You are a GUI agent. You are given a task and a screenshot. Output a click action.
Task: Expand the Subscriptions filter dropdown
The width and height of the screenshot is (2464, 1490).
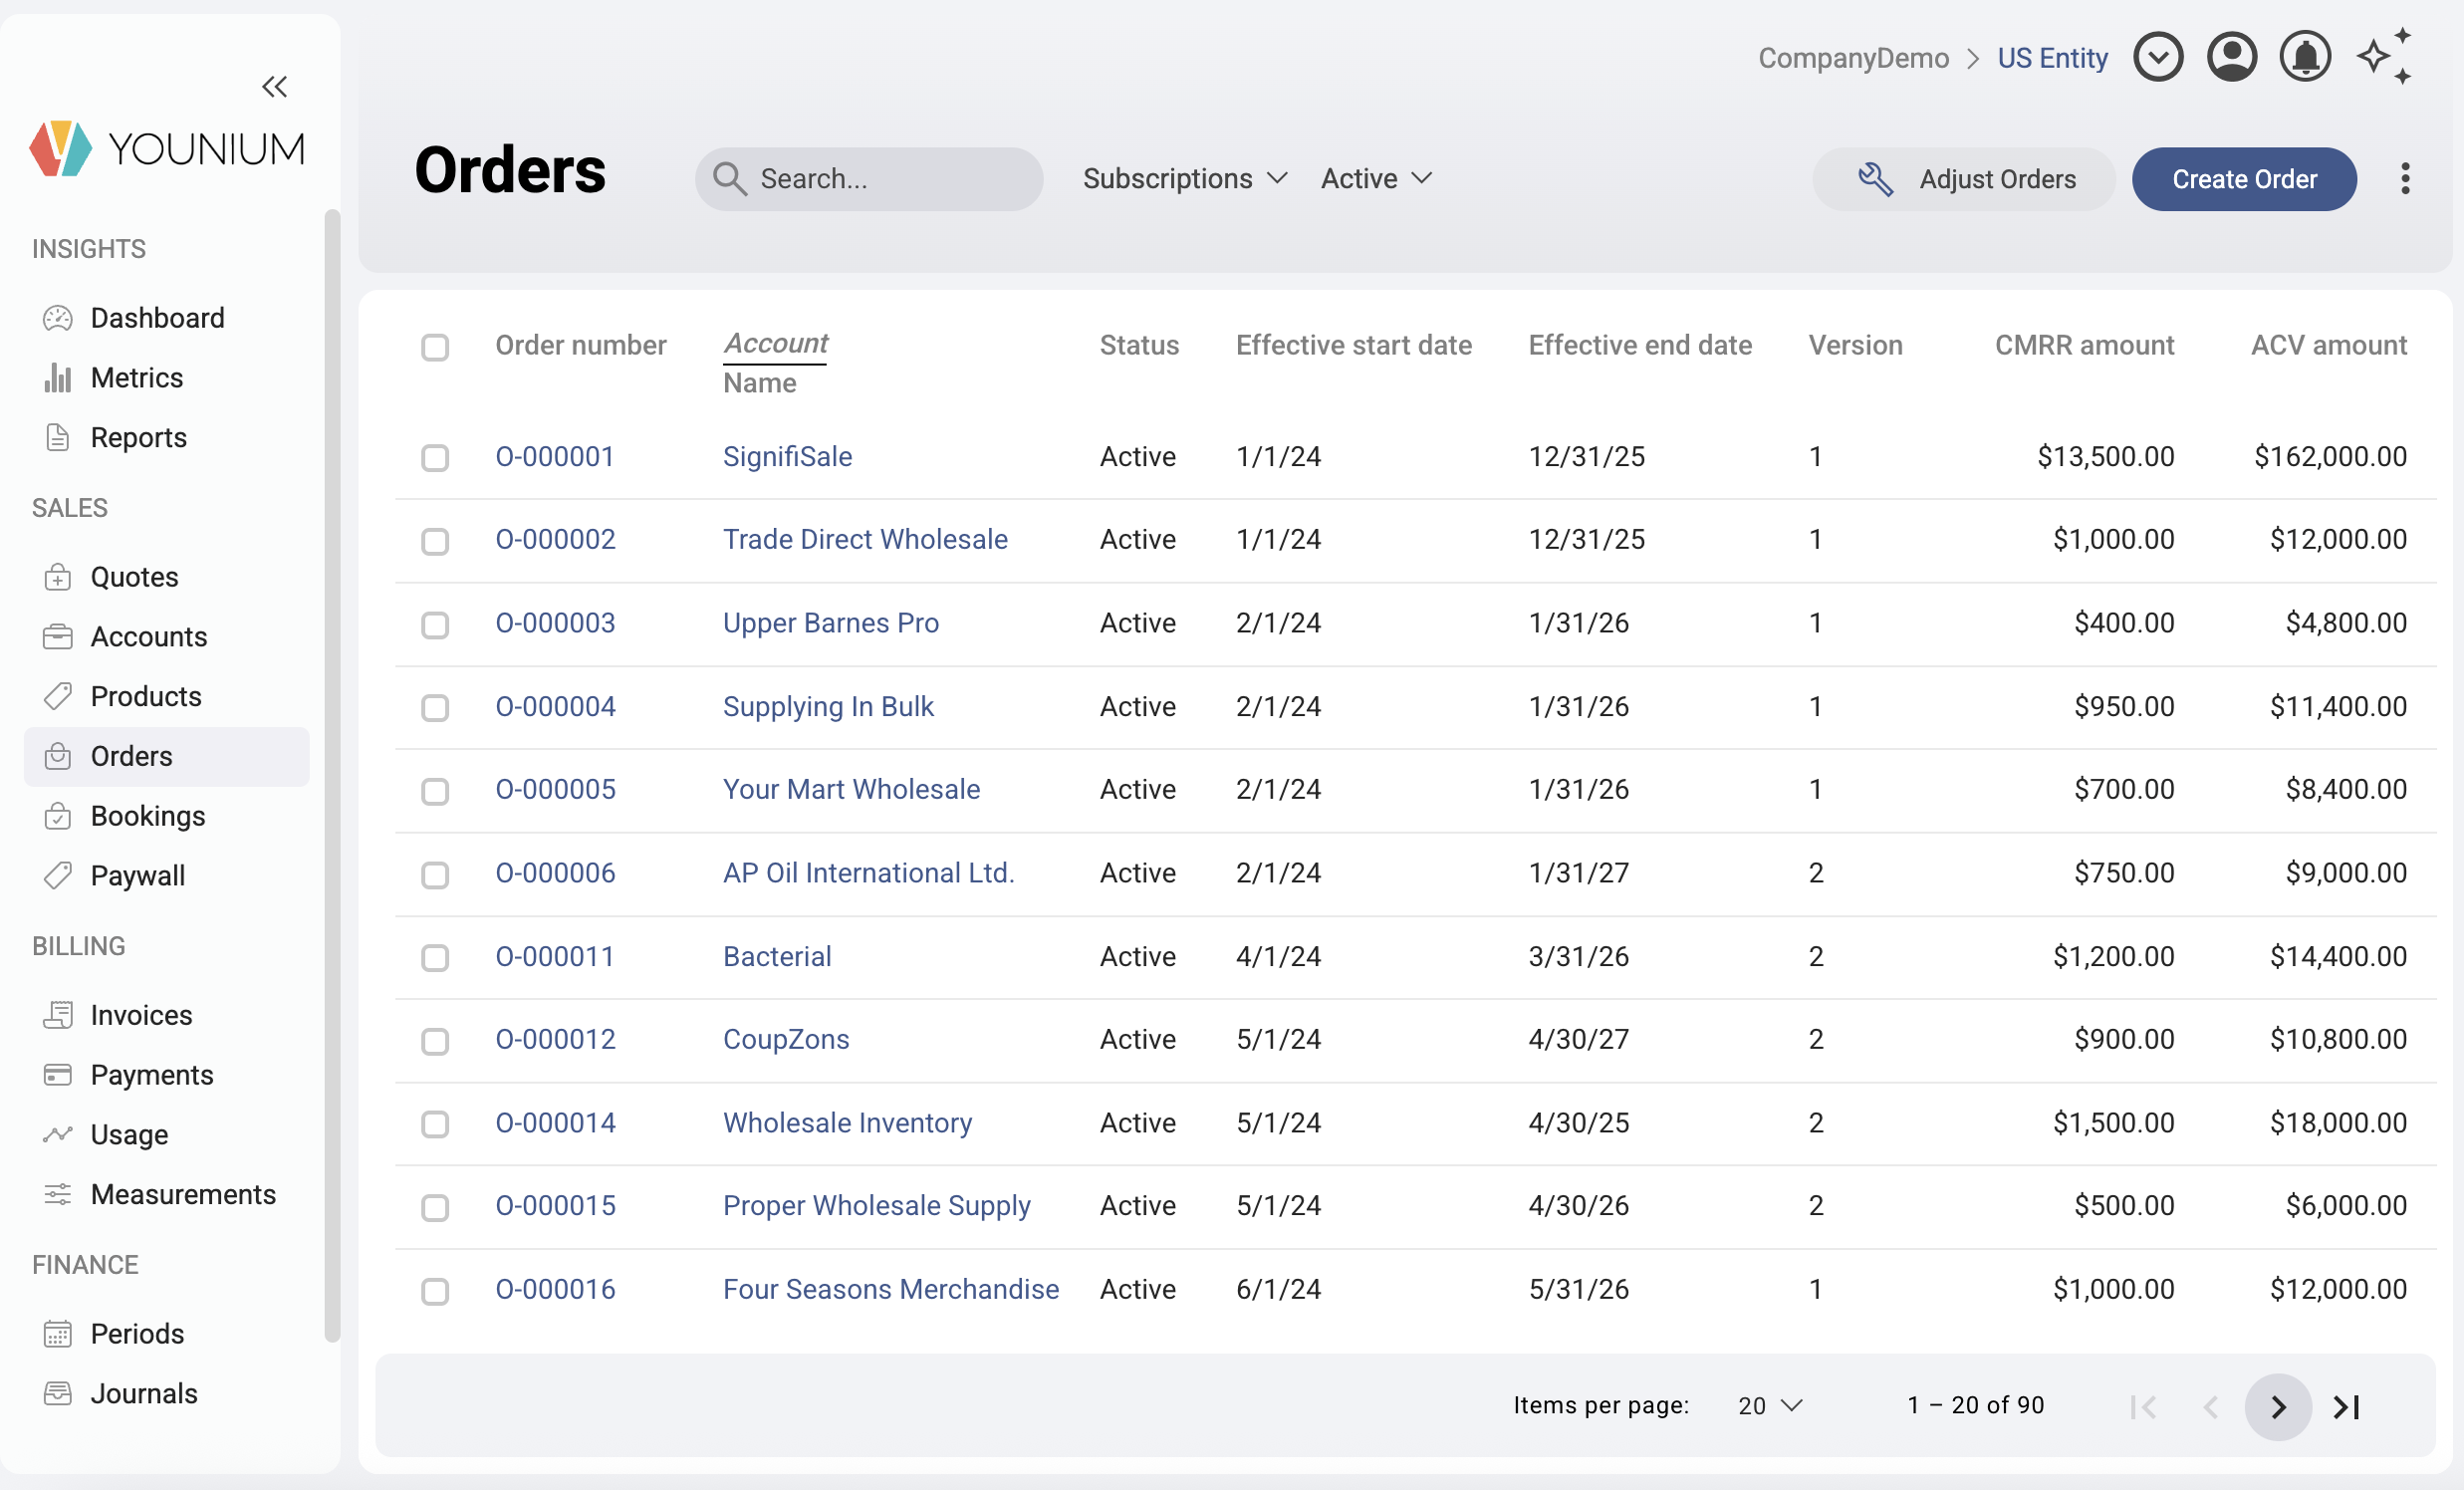pyautogui.click(x=1184, y=179)
